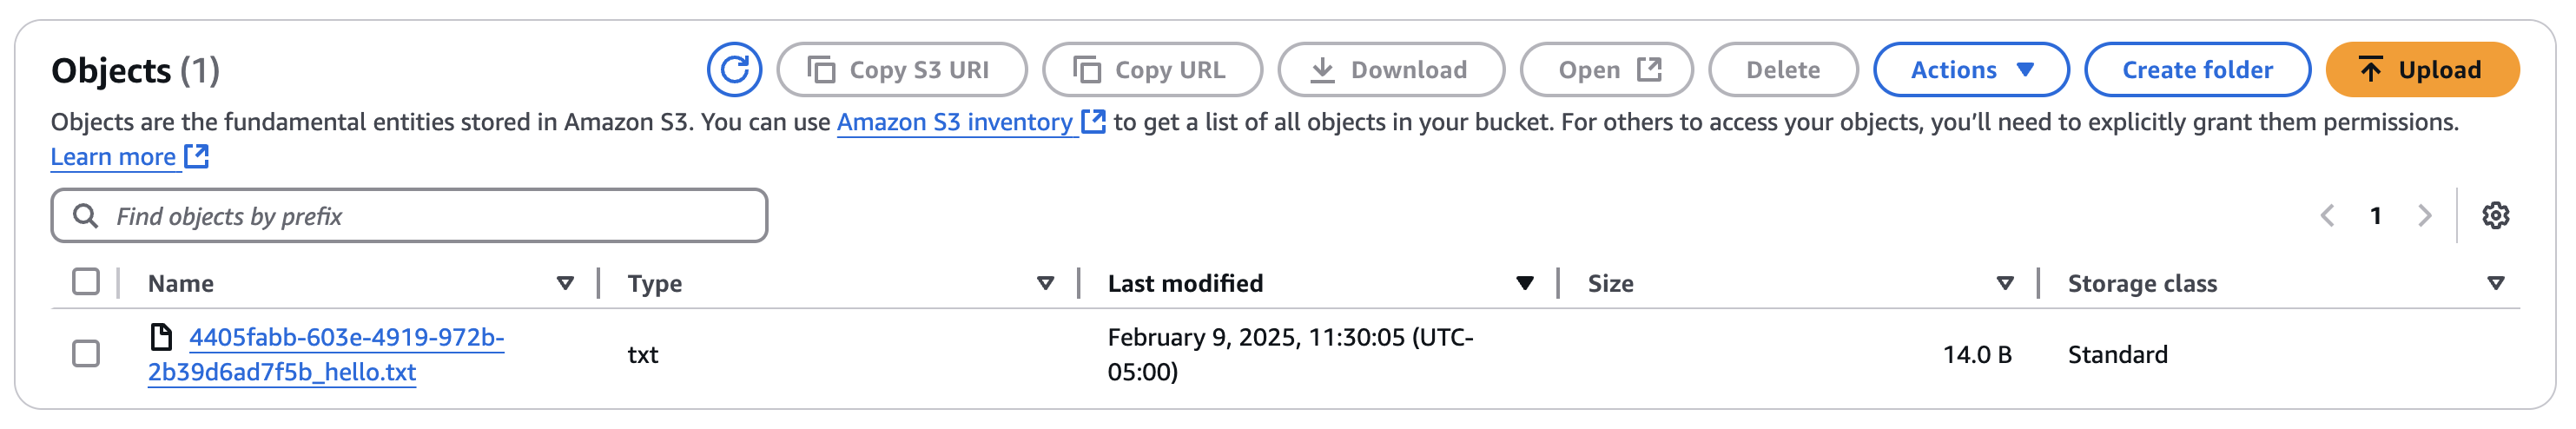2576x429 pixels.
Task: Sort by Last modified column arrow
Action: click(1524, 283)
